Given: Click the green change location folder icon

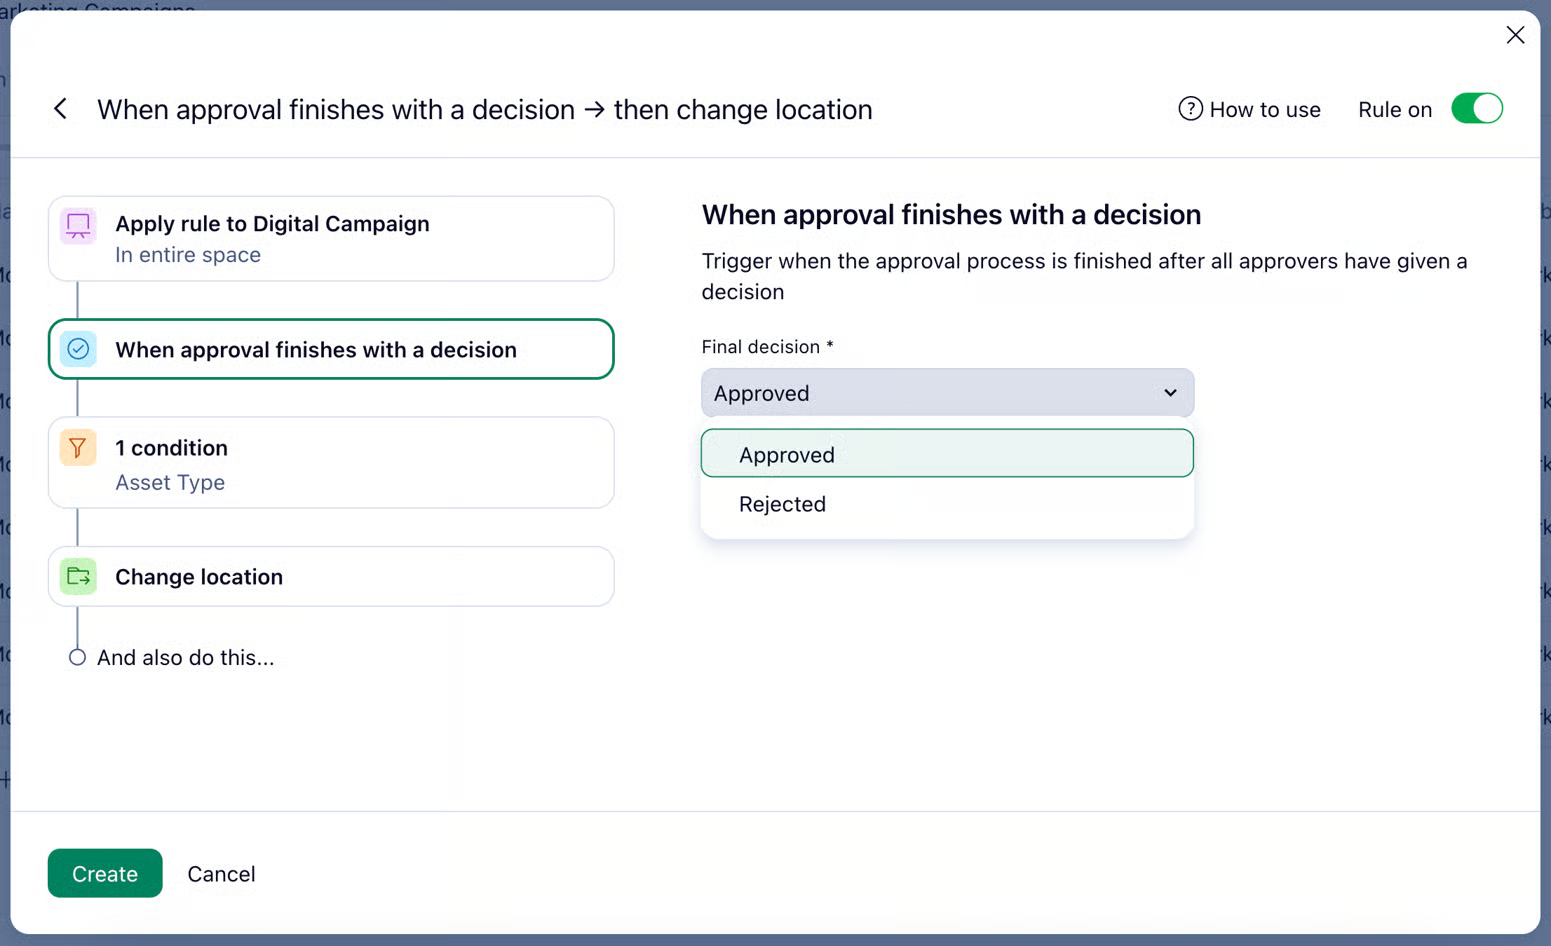Looking at the screenshot, I should click(78, 577).
